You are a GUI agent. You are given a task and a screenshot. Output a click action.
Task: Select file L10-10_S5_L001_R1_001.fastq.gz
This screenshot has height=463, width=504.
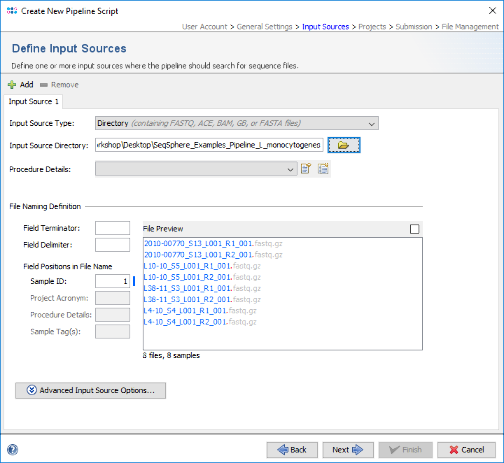[x=202, y=266]
